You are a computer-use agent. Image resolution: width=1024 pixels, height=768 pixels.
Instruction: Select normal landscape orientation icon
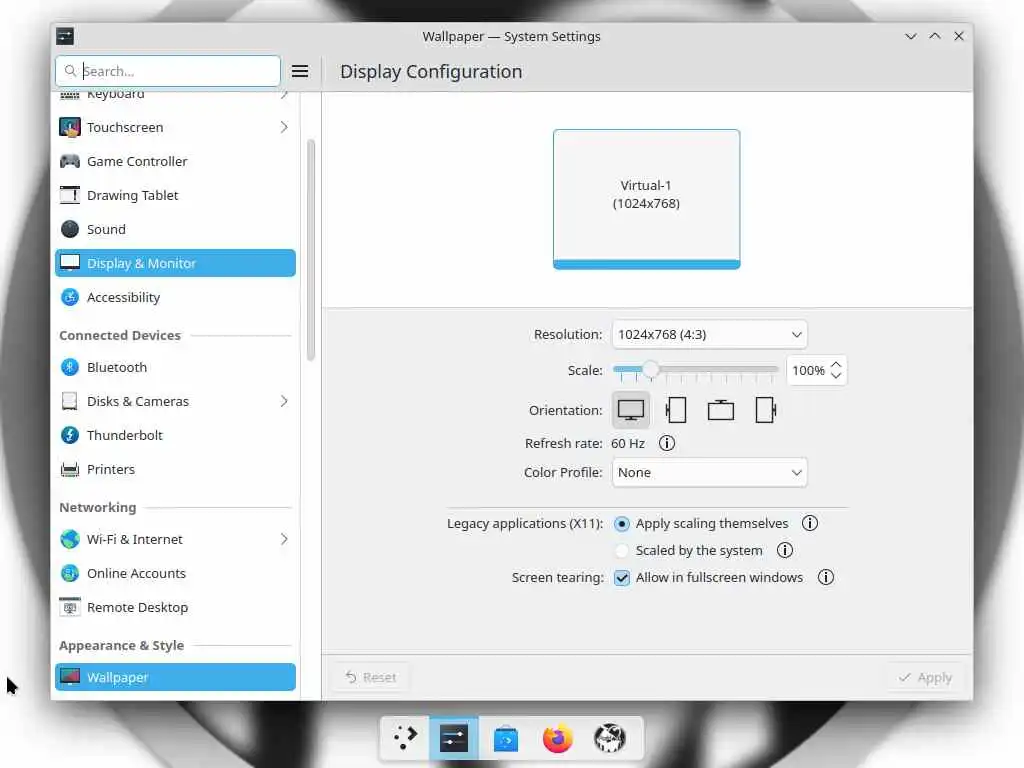pos(631,410)
